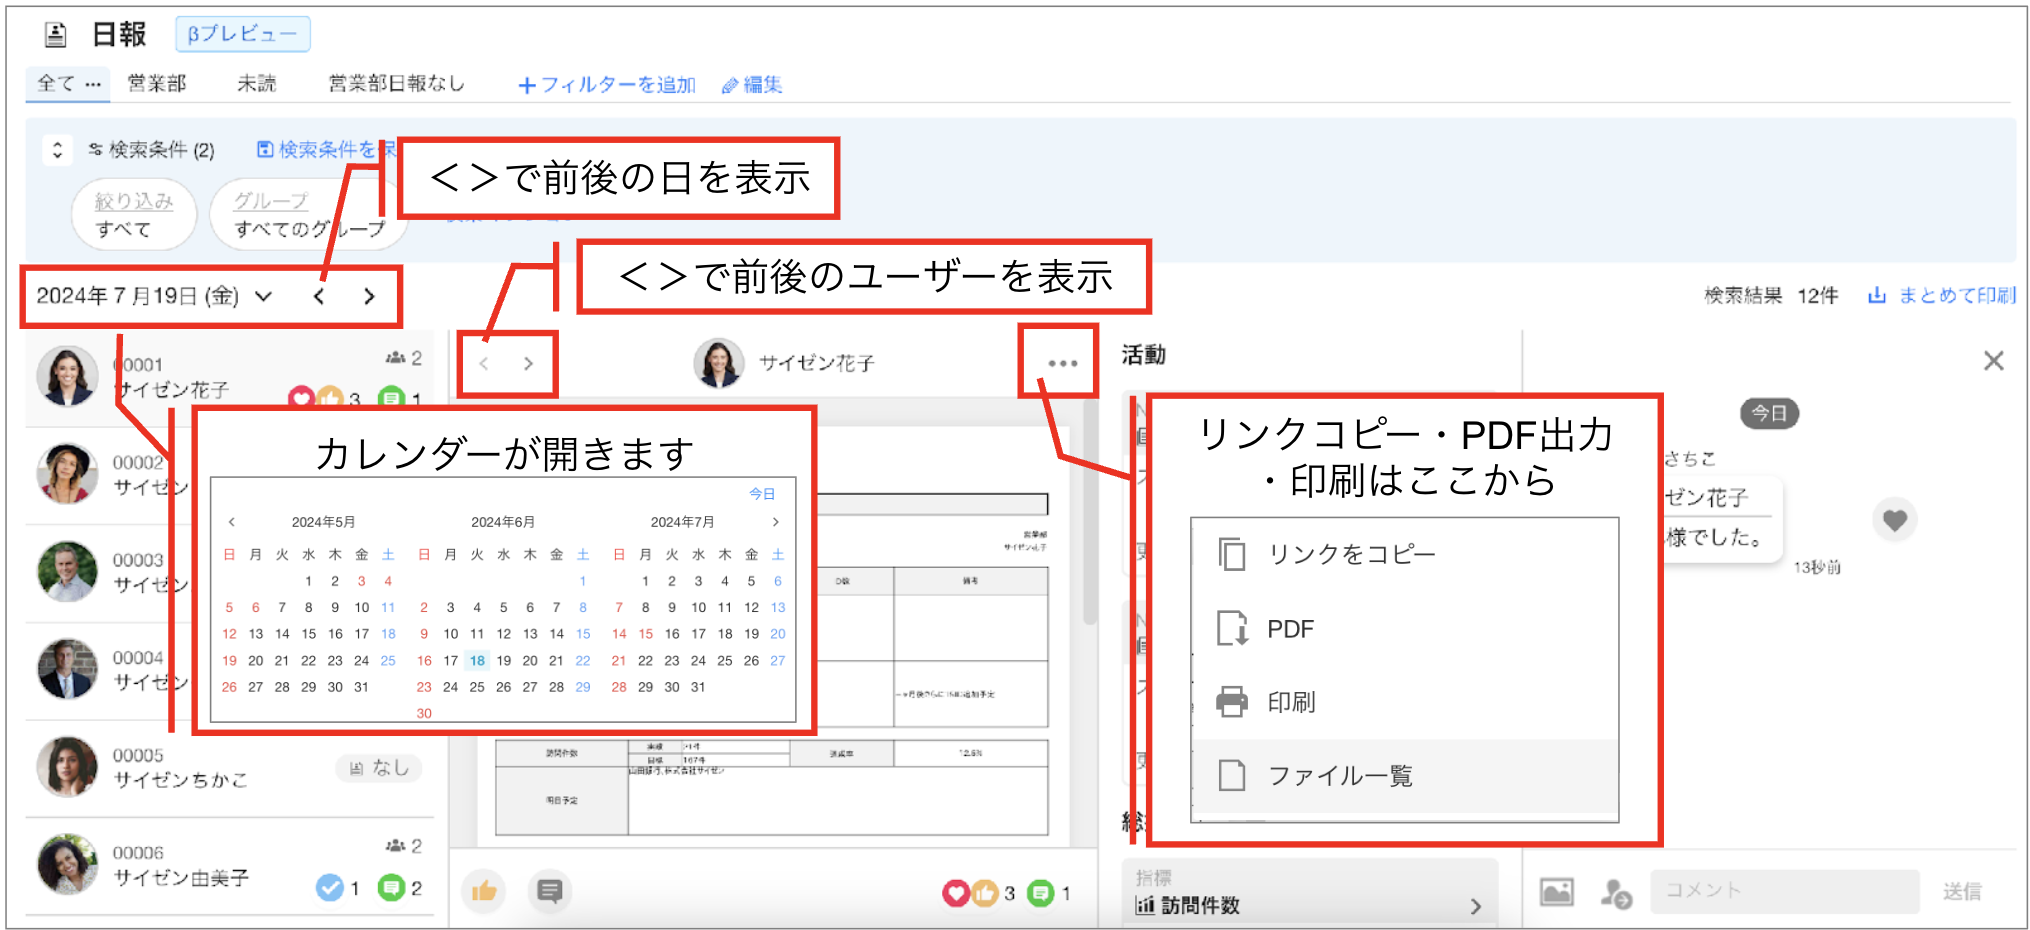Screen dimensions: 2030x930
Task: Select PDF menu item
Action: coord(1404,629)
